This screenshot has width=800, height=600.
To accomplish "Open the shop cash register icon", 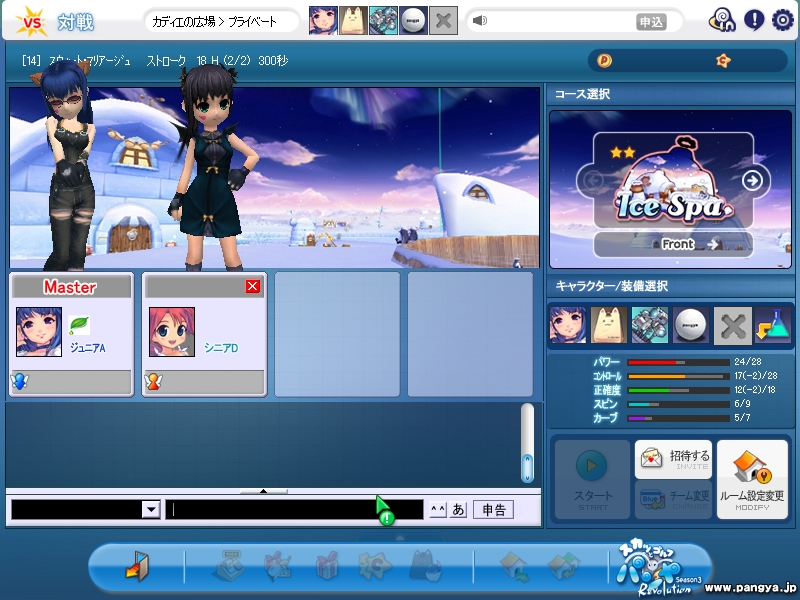I will [x=230, y=565].
